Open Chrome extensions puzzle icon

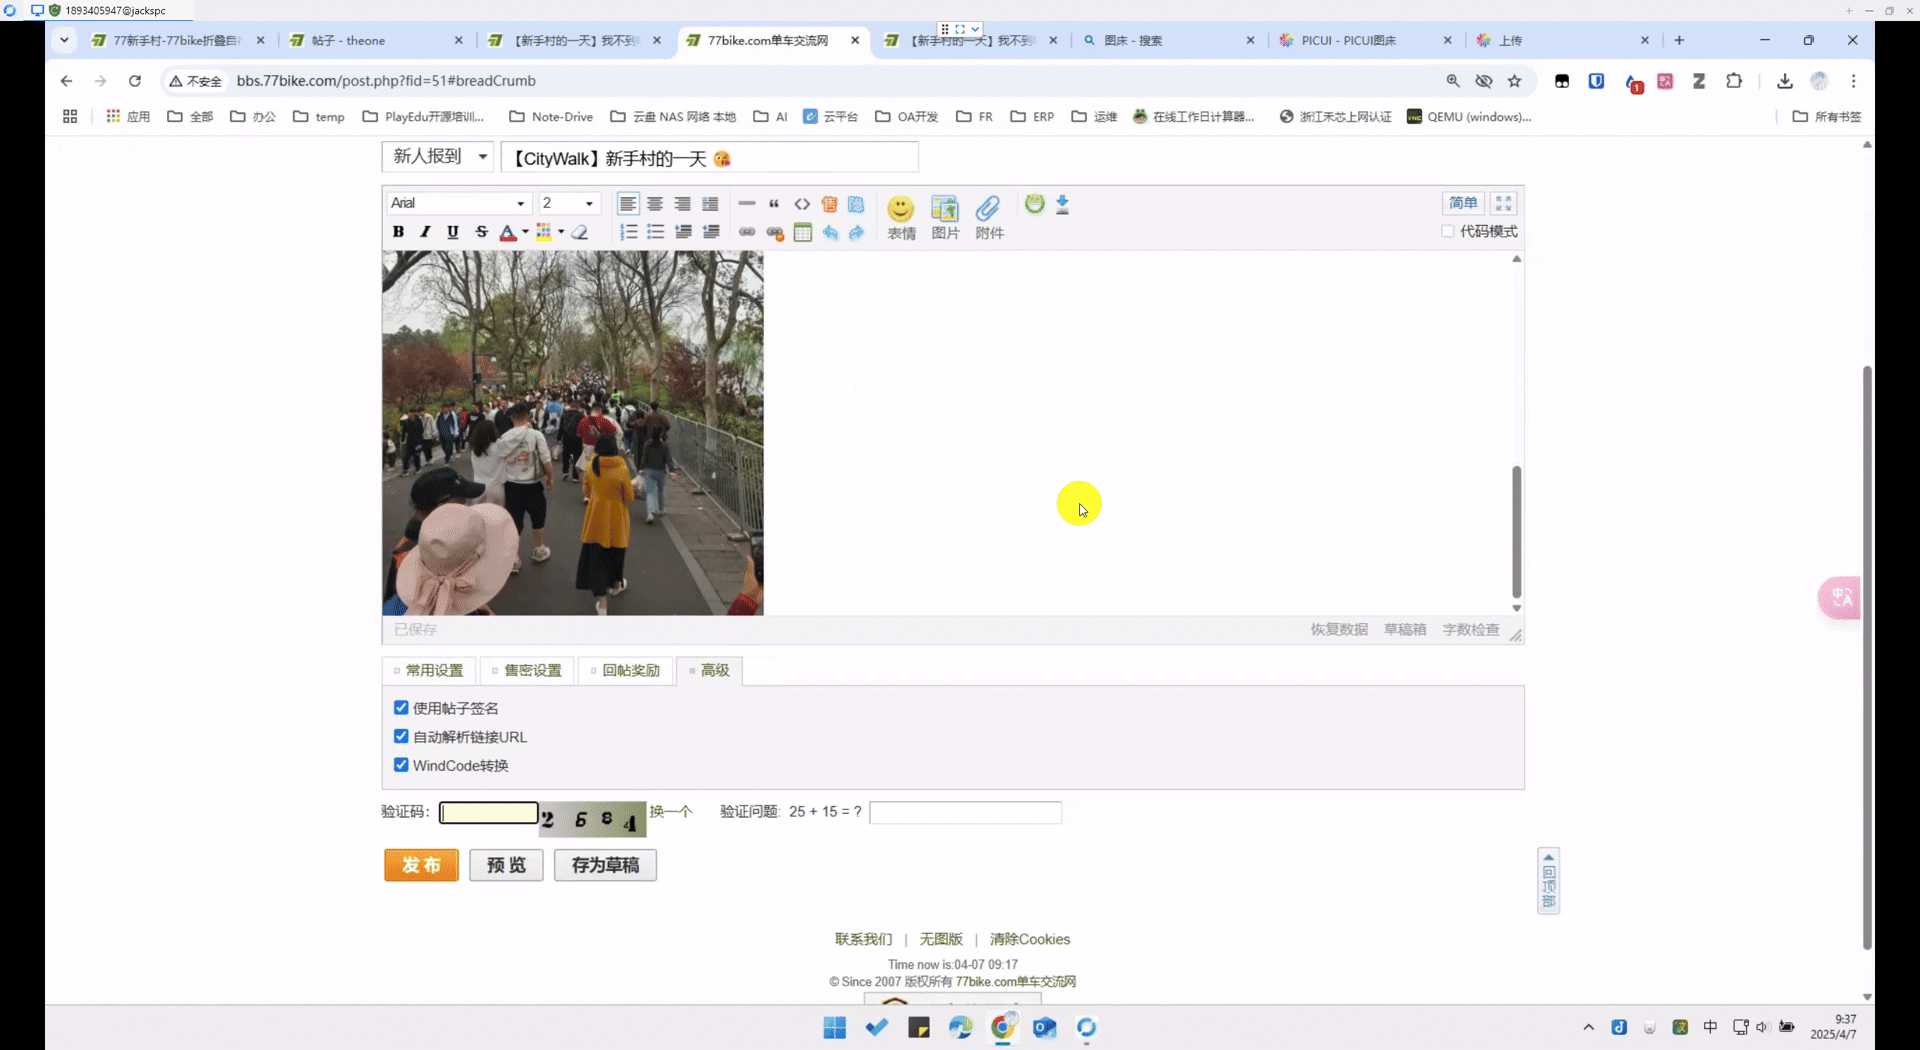click(x=1734, y=81)
